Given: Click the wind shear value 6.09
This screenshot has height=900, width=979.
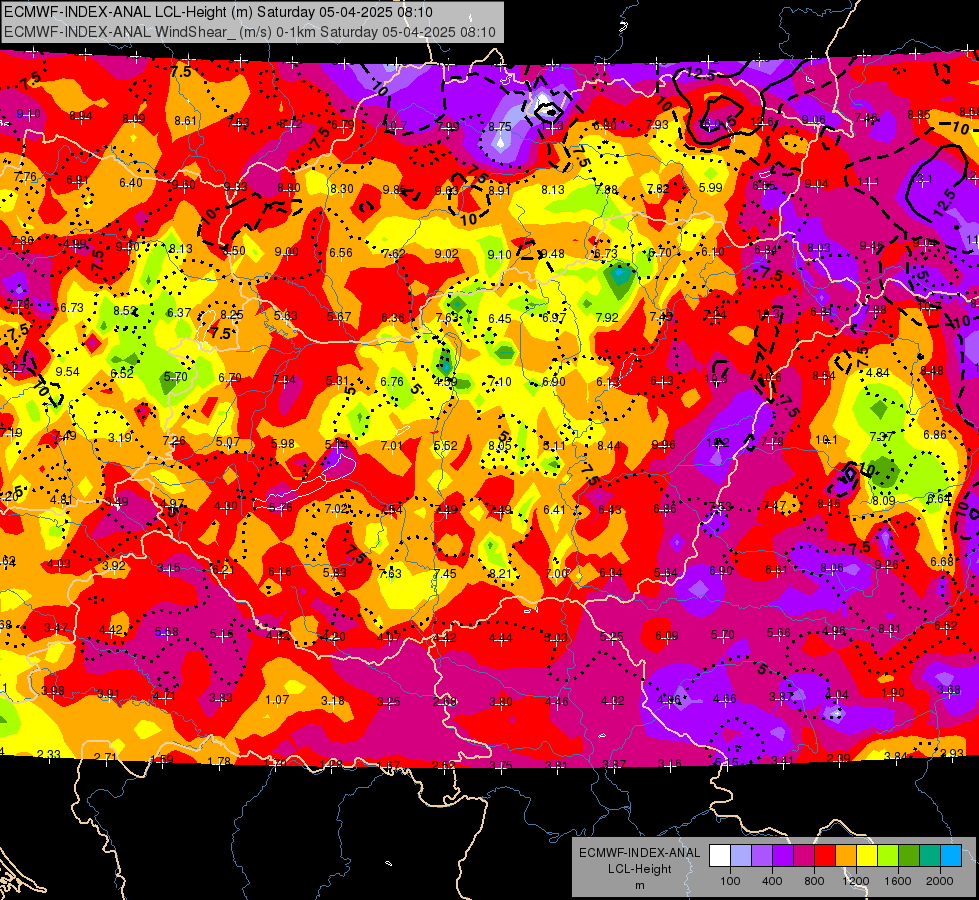Looking at the screenshot, I should pos(667,635).
